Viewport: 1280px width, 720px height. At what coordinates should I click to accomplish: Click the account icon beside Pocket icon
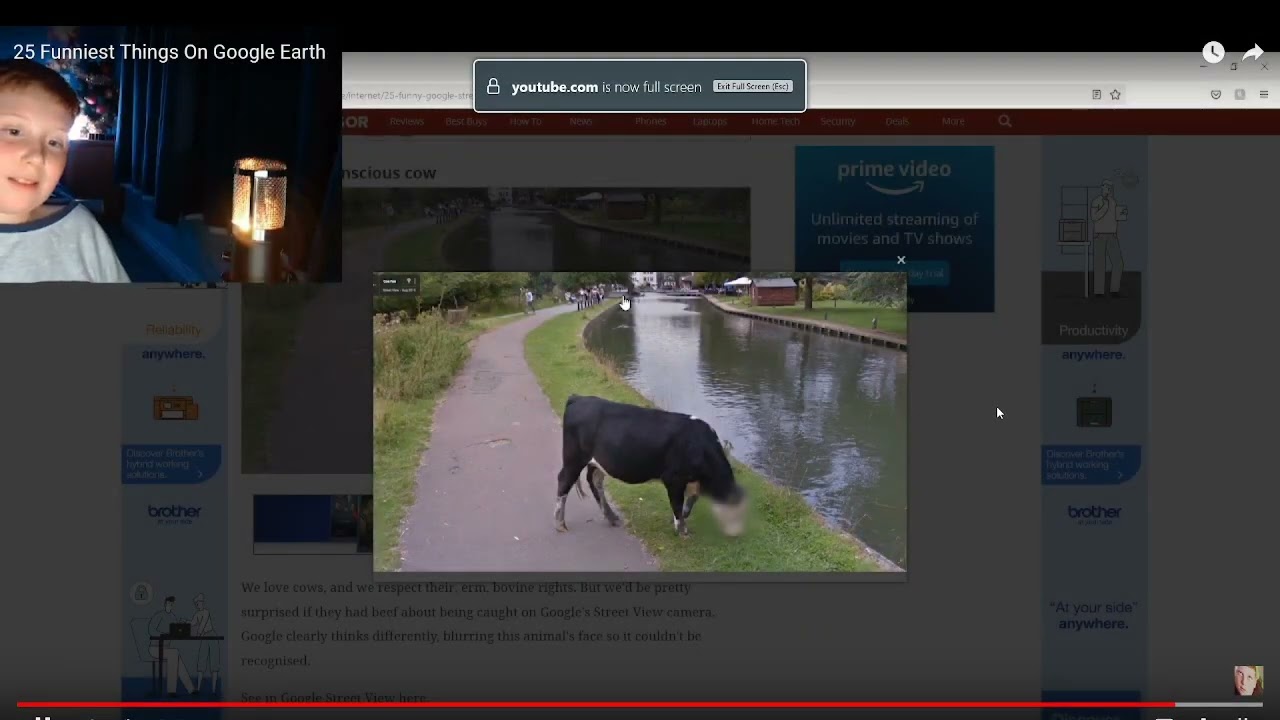pyautogui.click(x=1240, y=95)
